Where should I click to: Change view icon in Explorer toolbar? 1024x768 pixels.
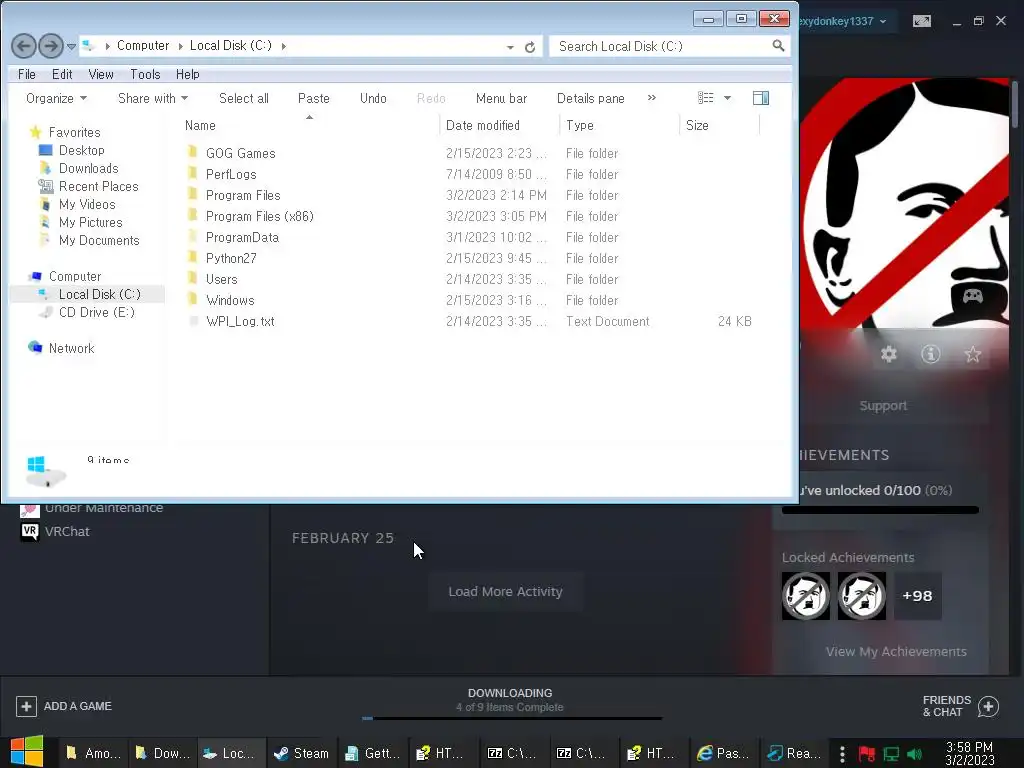click(x=705, y=98)
